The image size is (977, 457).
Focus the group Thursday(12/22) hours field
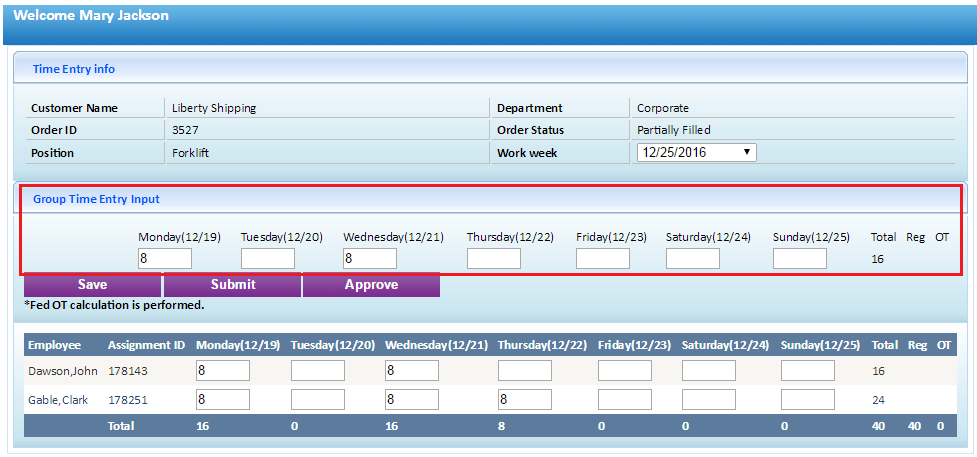tap(494, 258)
